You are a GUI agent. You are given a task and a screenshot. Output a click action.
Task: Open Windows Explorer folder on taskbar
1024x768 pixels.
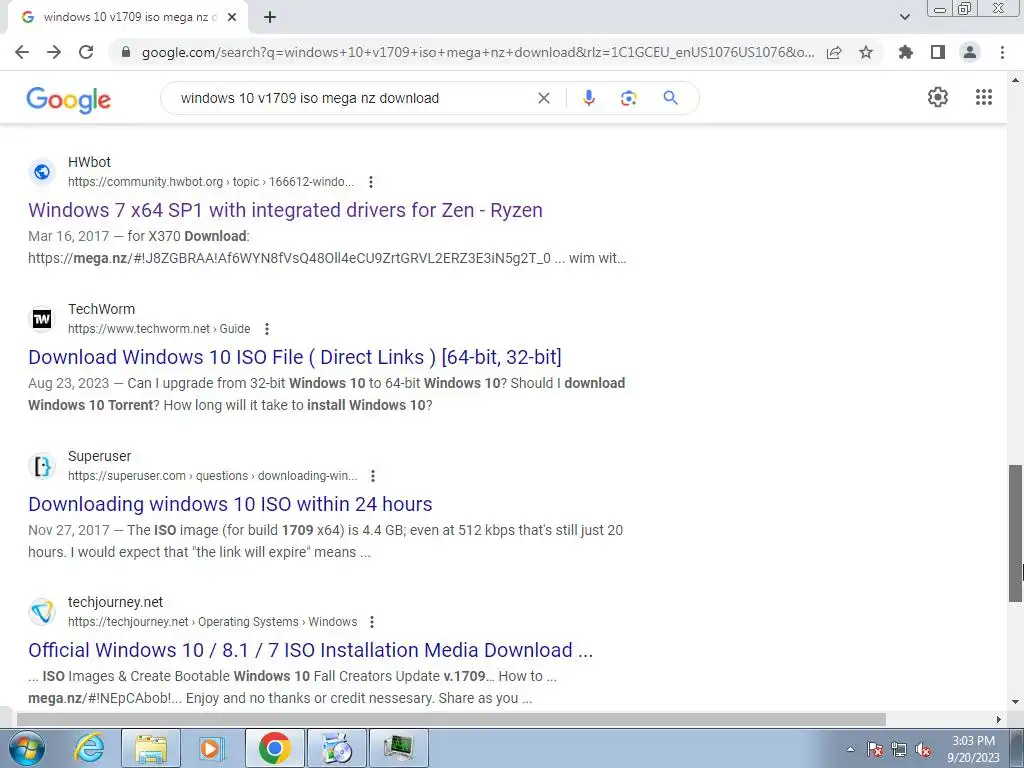(151, 748)
